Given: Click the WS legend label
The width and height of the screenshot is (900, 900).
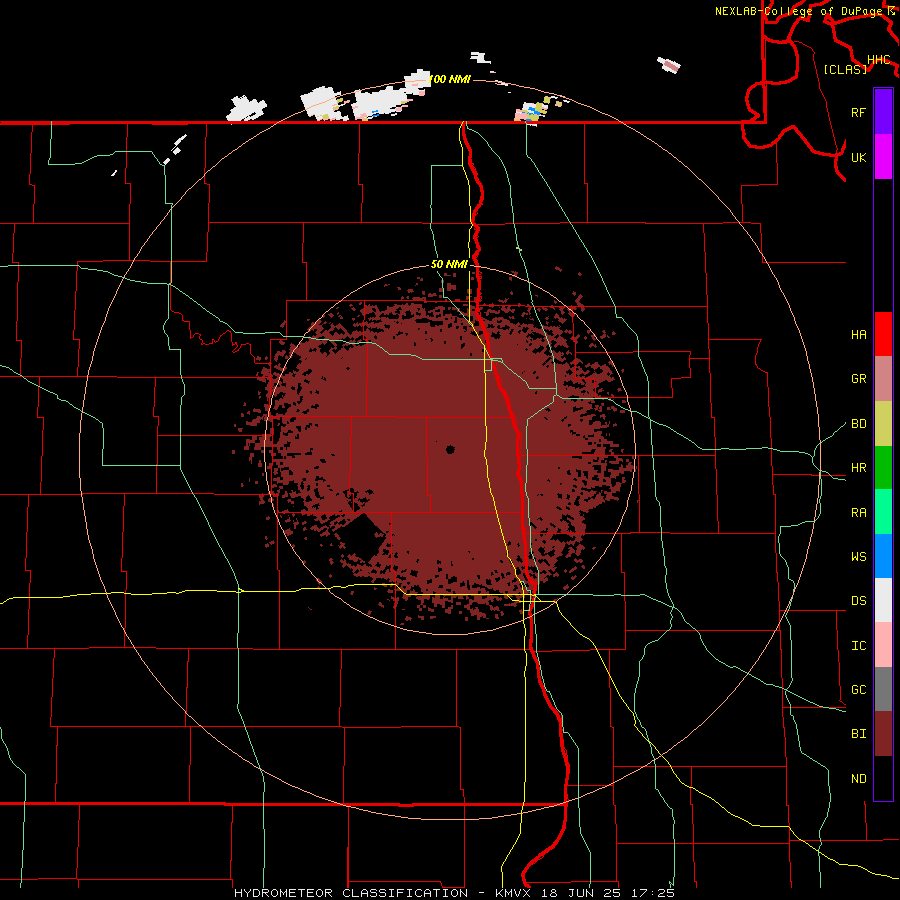Looking at the screenshot, I should (x=858, y=556).
